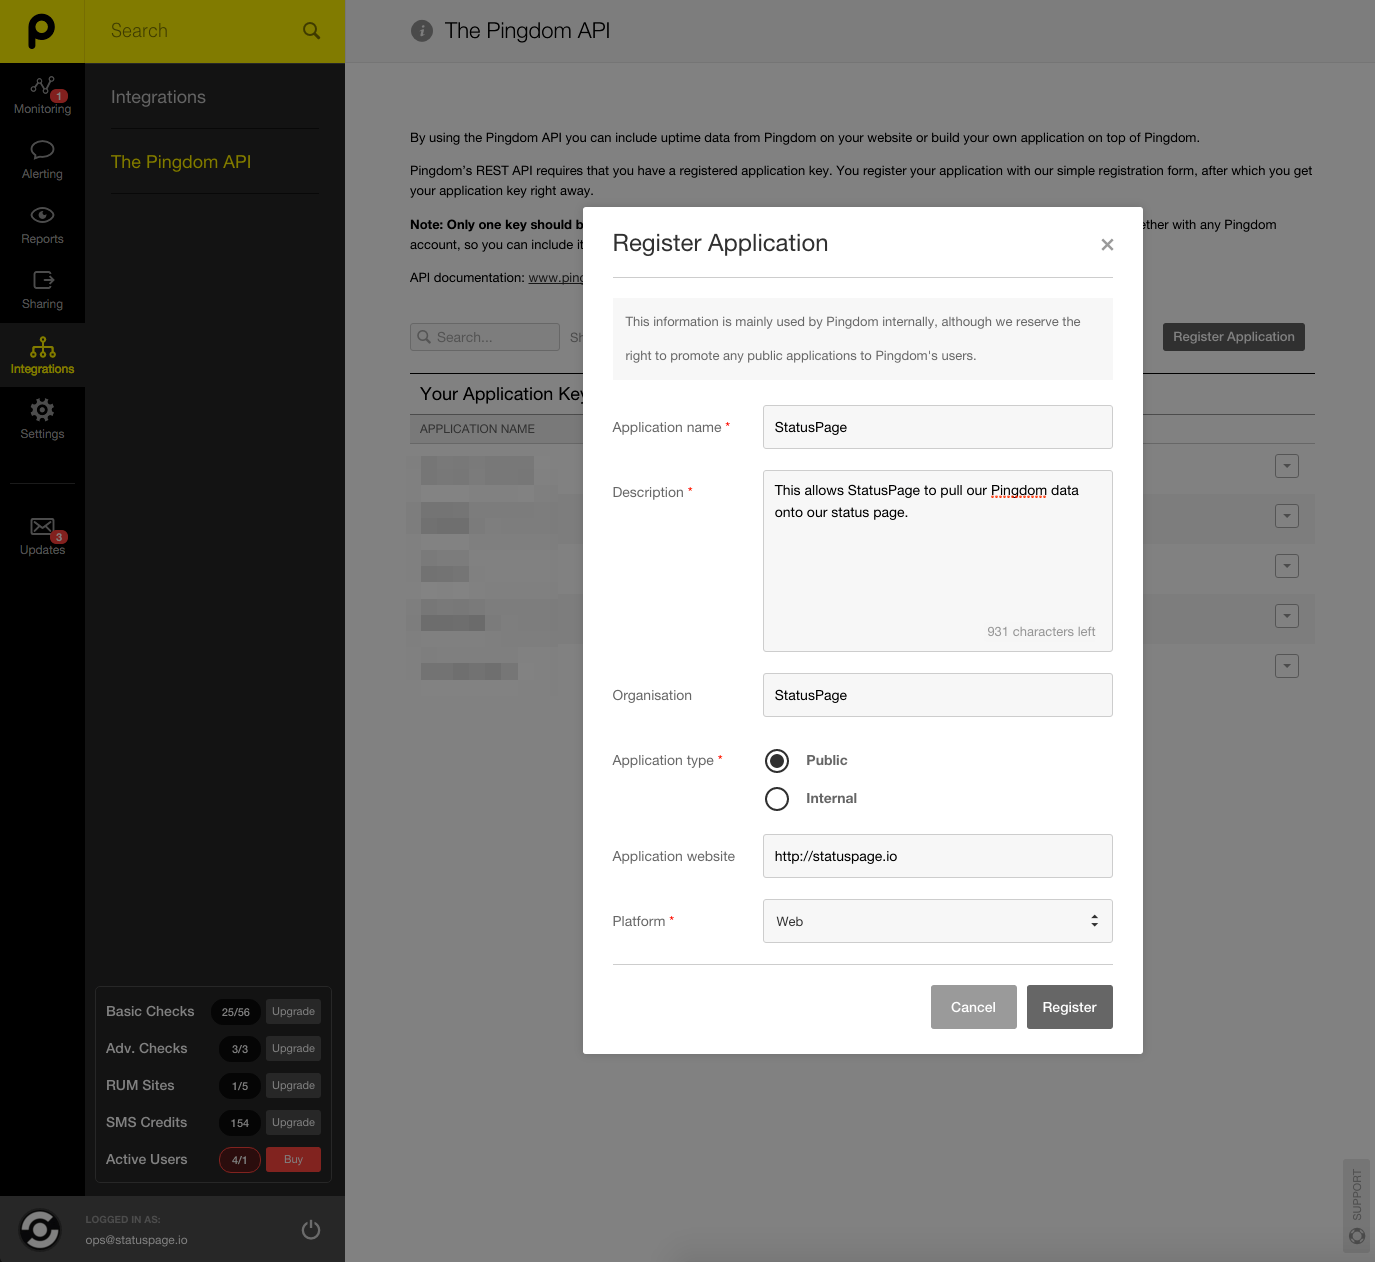This screenshot has height=1262, width=1375.
Task: Open the Monitoring section
Action: tap(42, 96)
